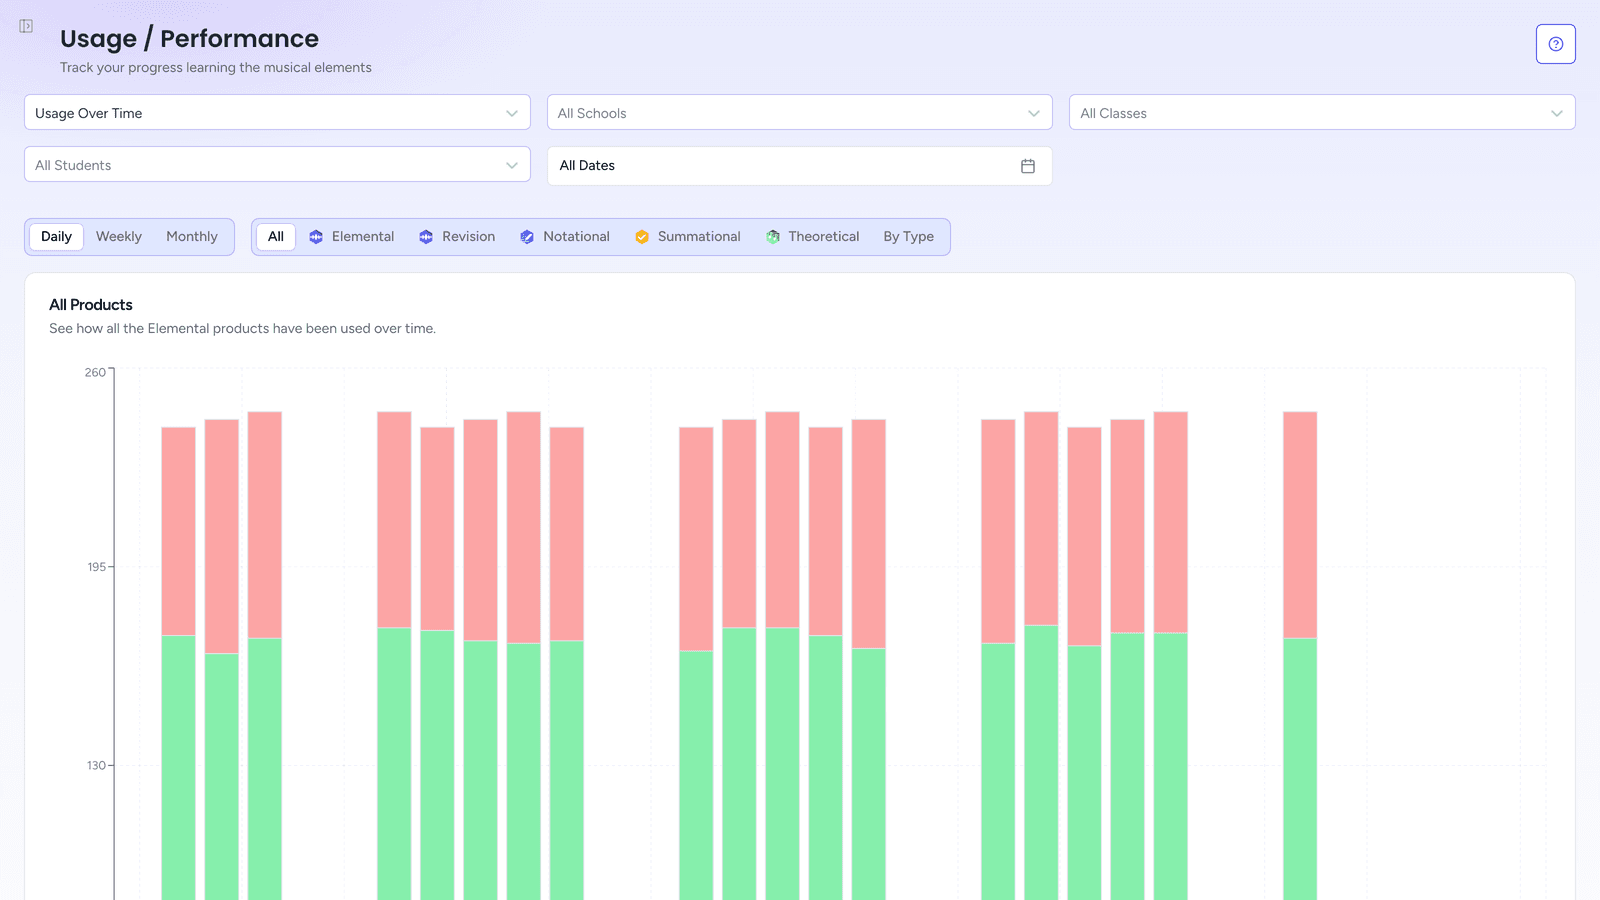Filter chart by Elemental label
1600x900 pixels.
(x=363, y=237)
